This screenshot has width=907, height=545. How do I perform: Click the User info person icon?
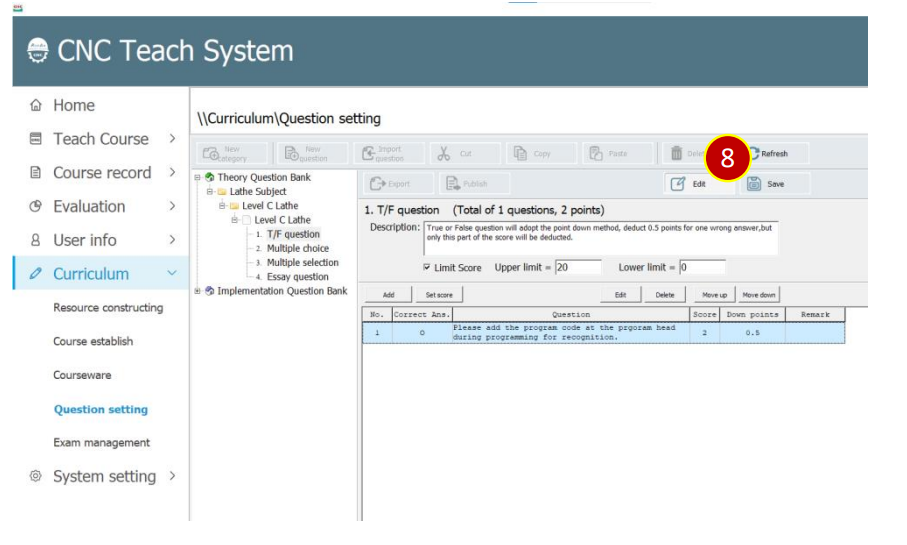[x=36, y=240]
